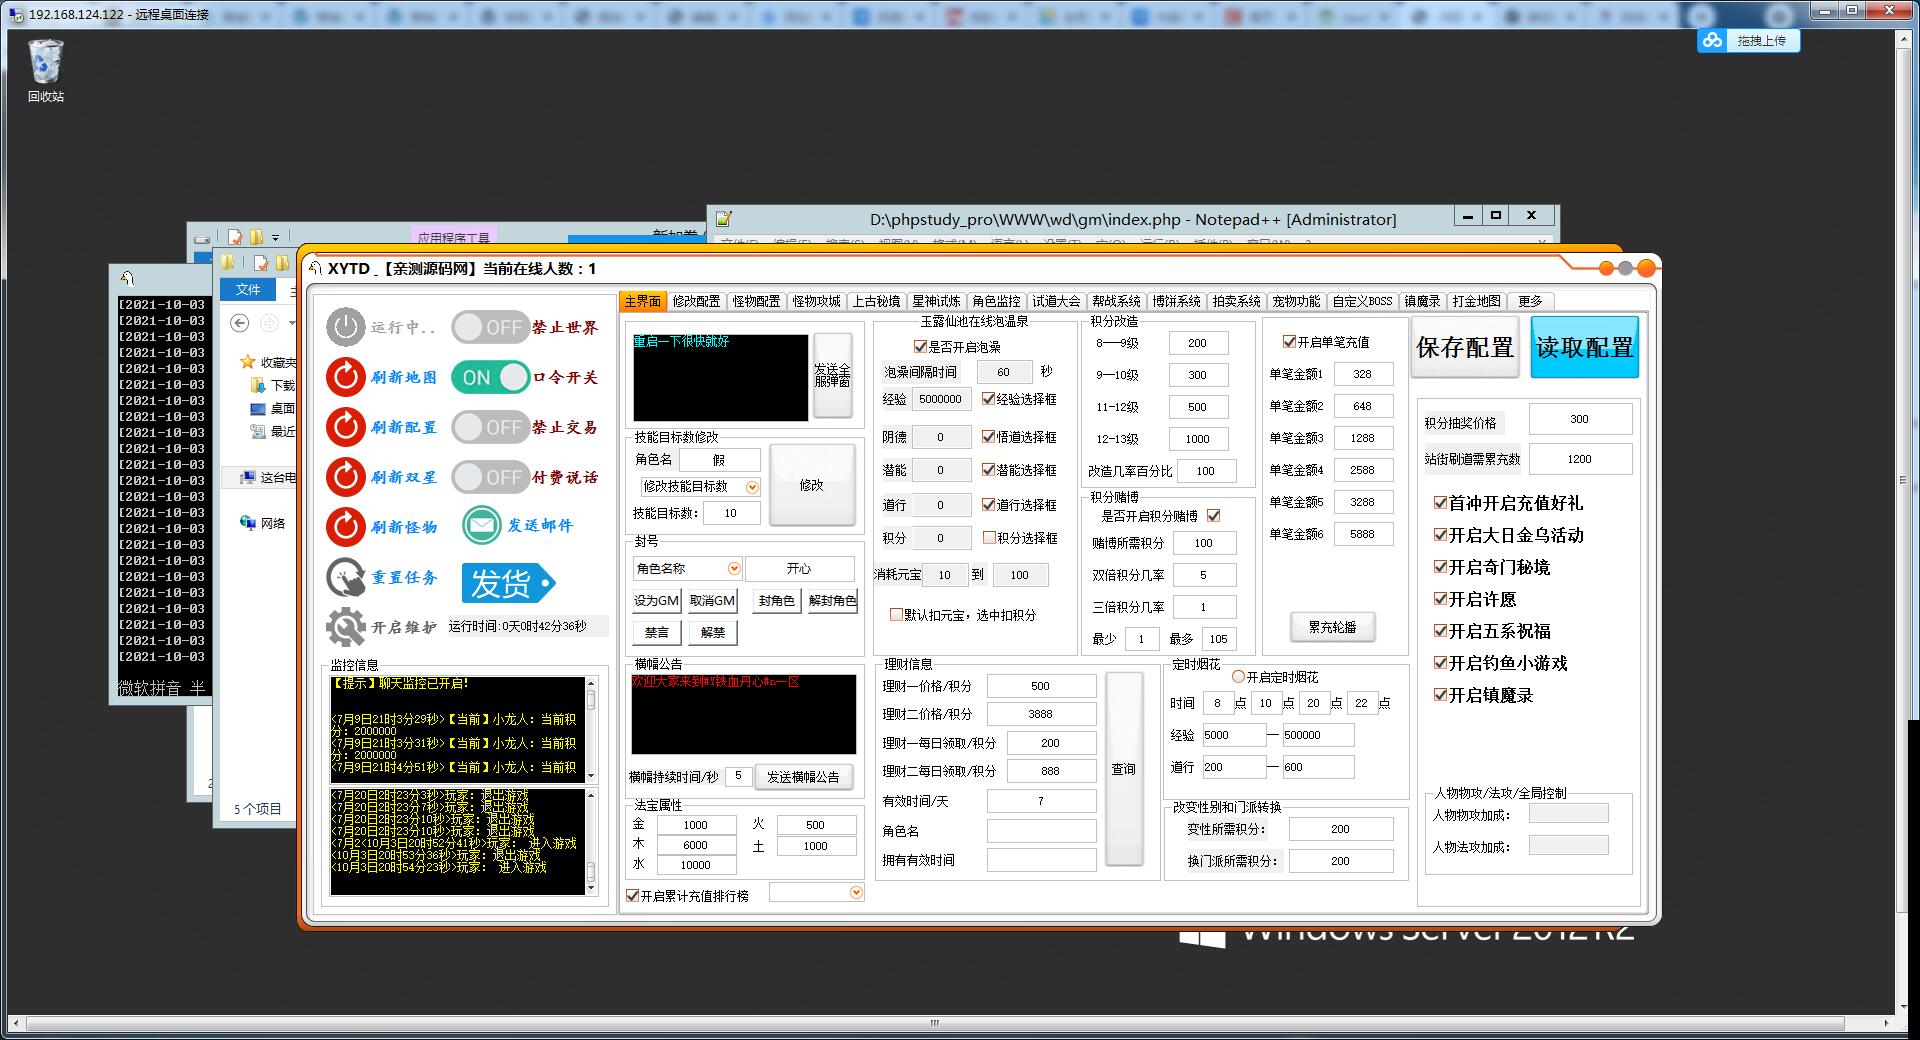Expand the 角色名称 combo box

(734, 568)
